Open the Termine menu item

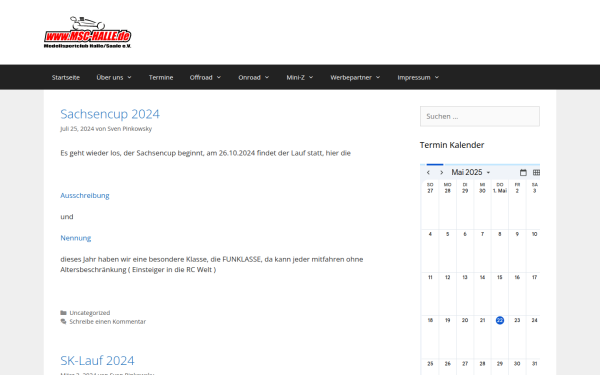(x=161, y=77)
